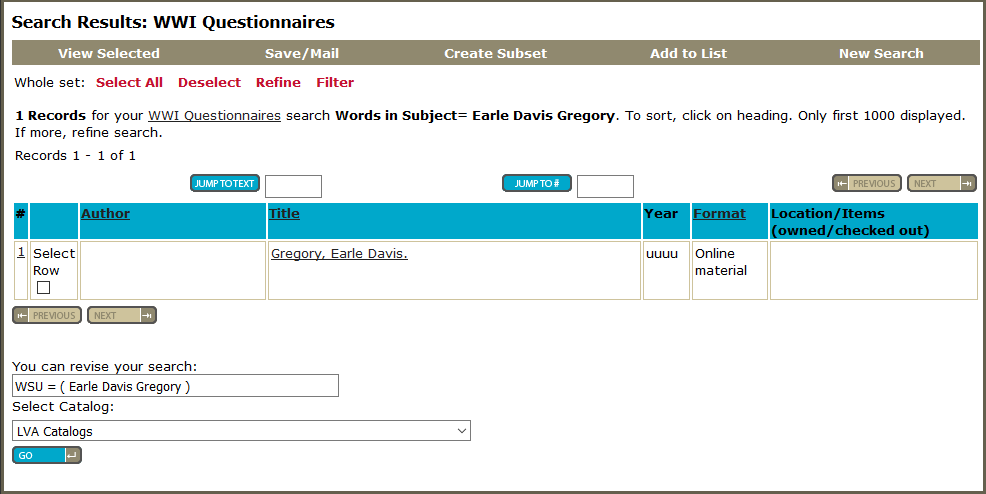986x494 pixels.
Task: Select Create Subset menu item
Action: 496,53
